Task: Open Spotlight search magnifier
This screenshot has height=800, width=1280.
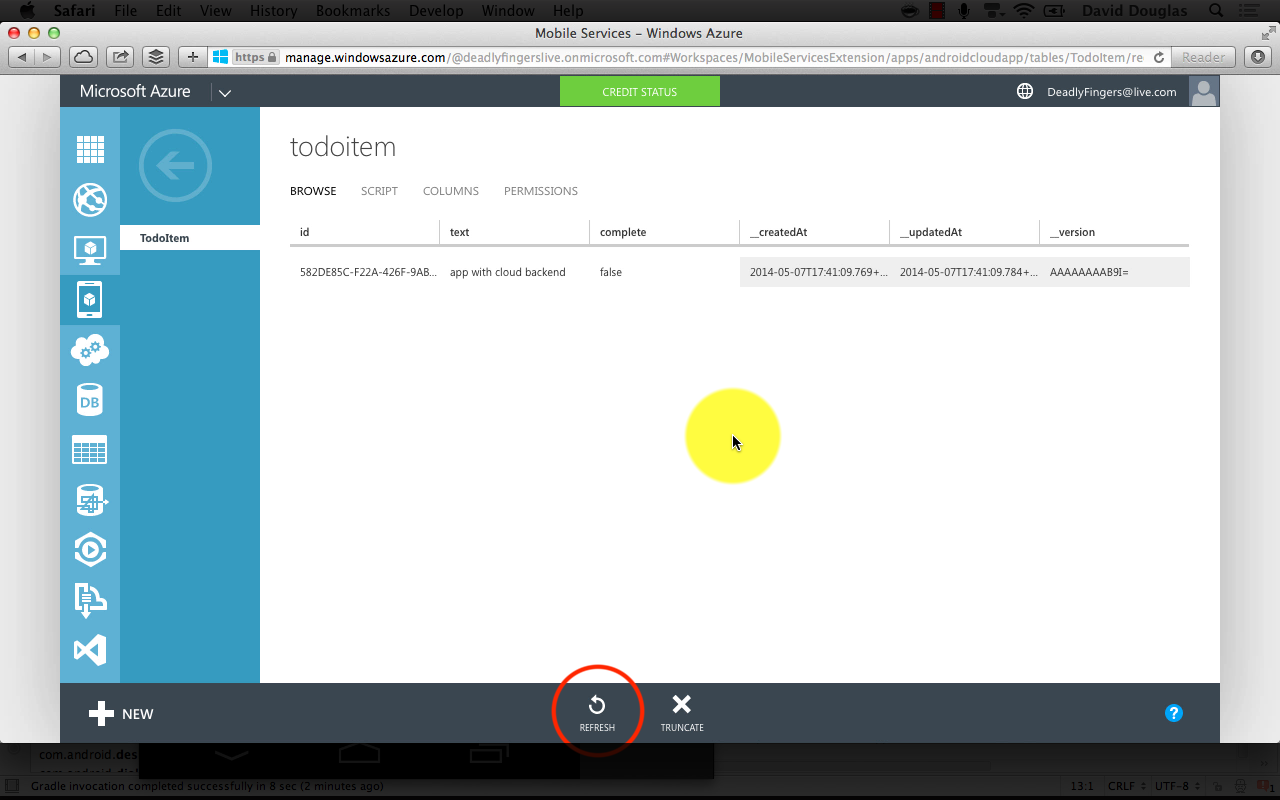Action: 1216,10
